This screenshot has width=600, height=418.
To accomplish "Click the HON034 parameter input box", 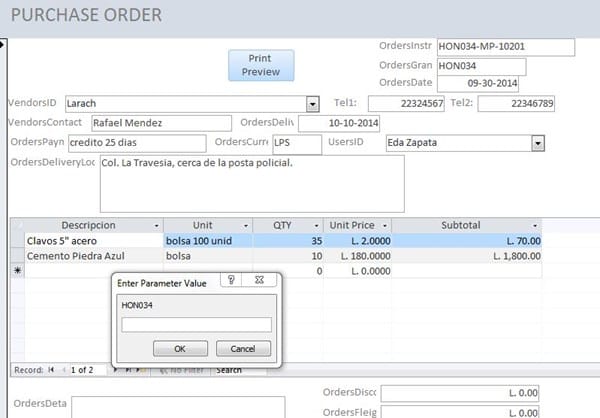I will 197,325.
